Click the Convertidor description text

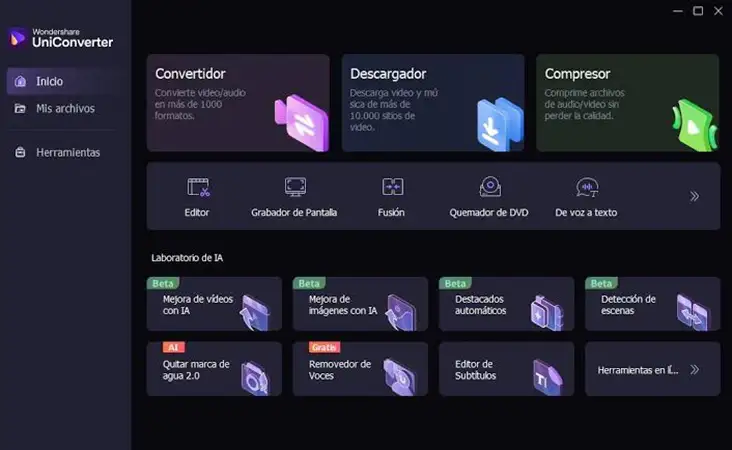200,104
